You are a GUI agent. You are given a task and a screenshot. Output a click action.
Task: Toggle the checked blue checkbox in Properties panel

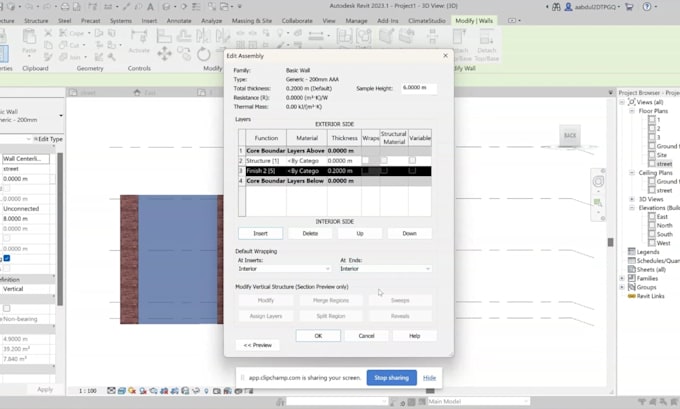click(7, 258)
